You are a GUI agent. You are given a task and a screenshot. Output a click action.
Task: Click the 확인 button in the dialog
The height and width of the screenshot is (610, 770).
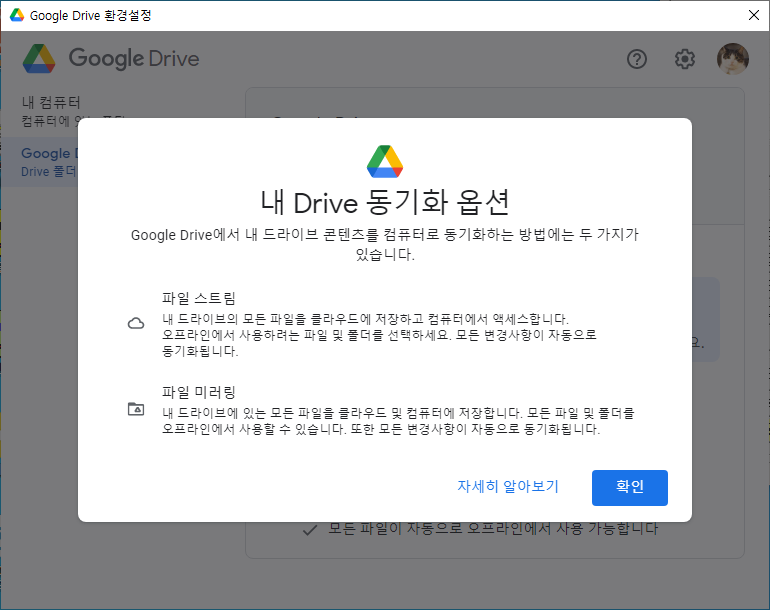[x=630, y=487]
